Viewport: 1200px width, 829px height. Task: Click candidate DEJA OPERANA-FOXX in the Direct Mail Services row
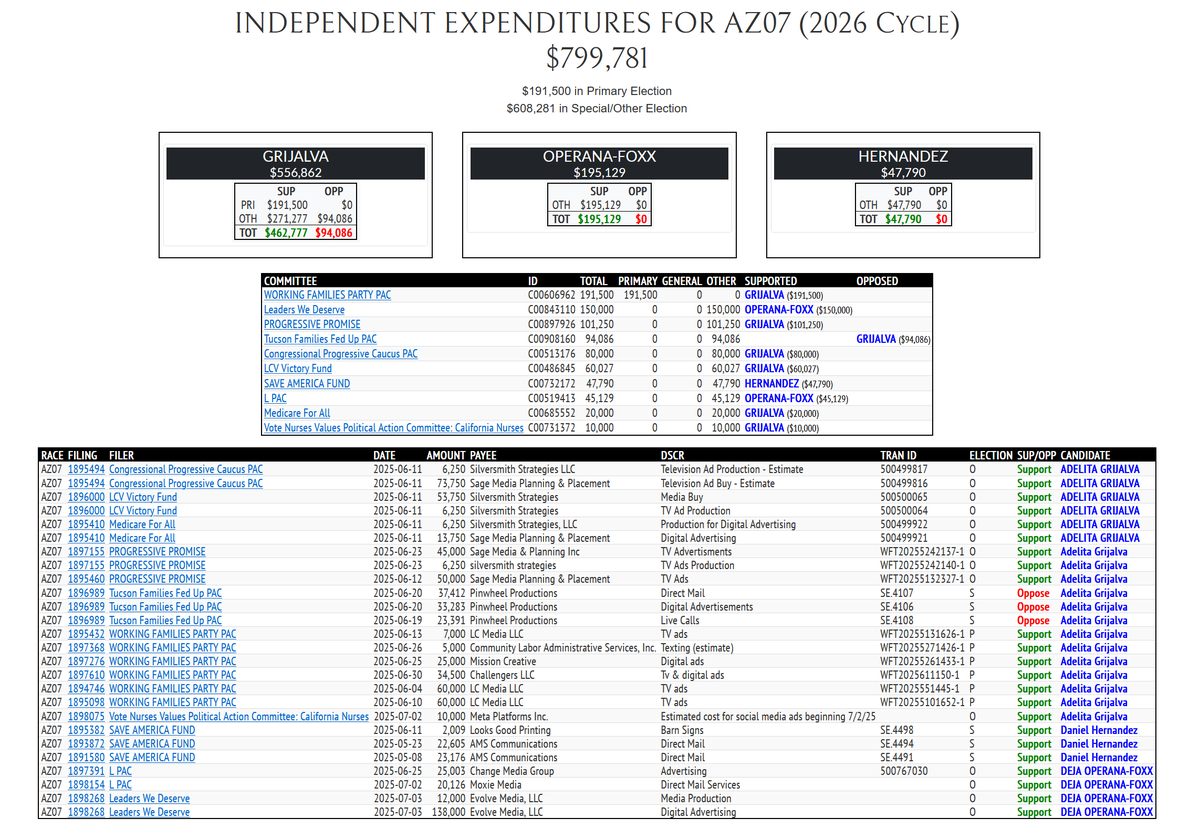[x=1107, y=785]
